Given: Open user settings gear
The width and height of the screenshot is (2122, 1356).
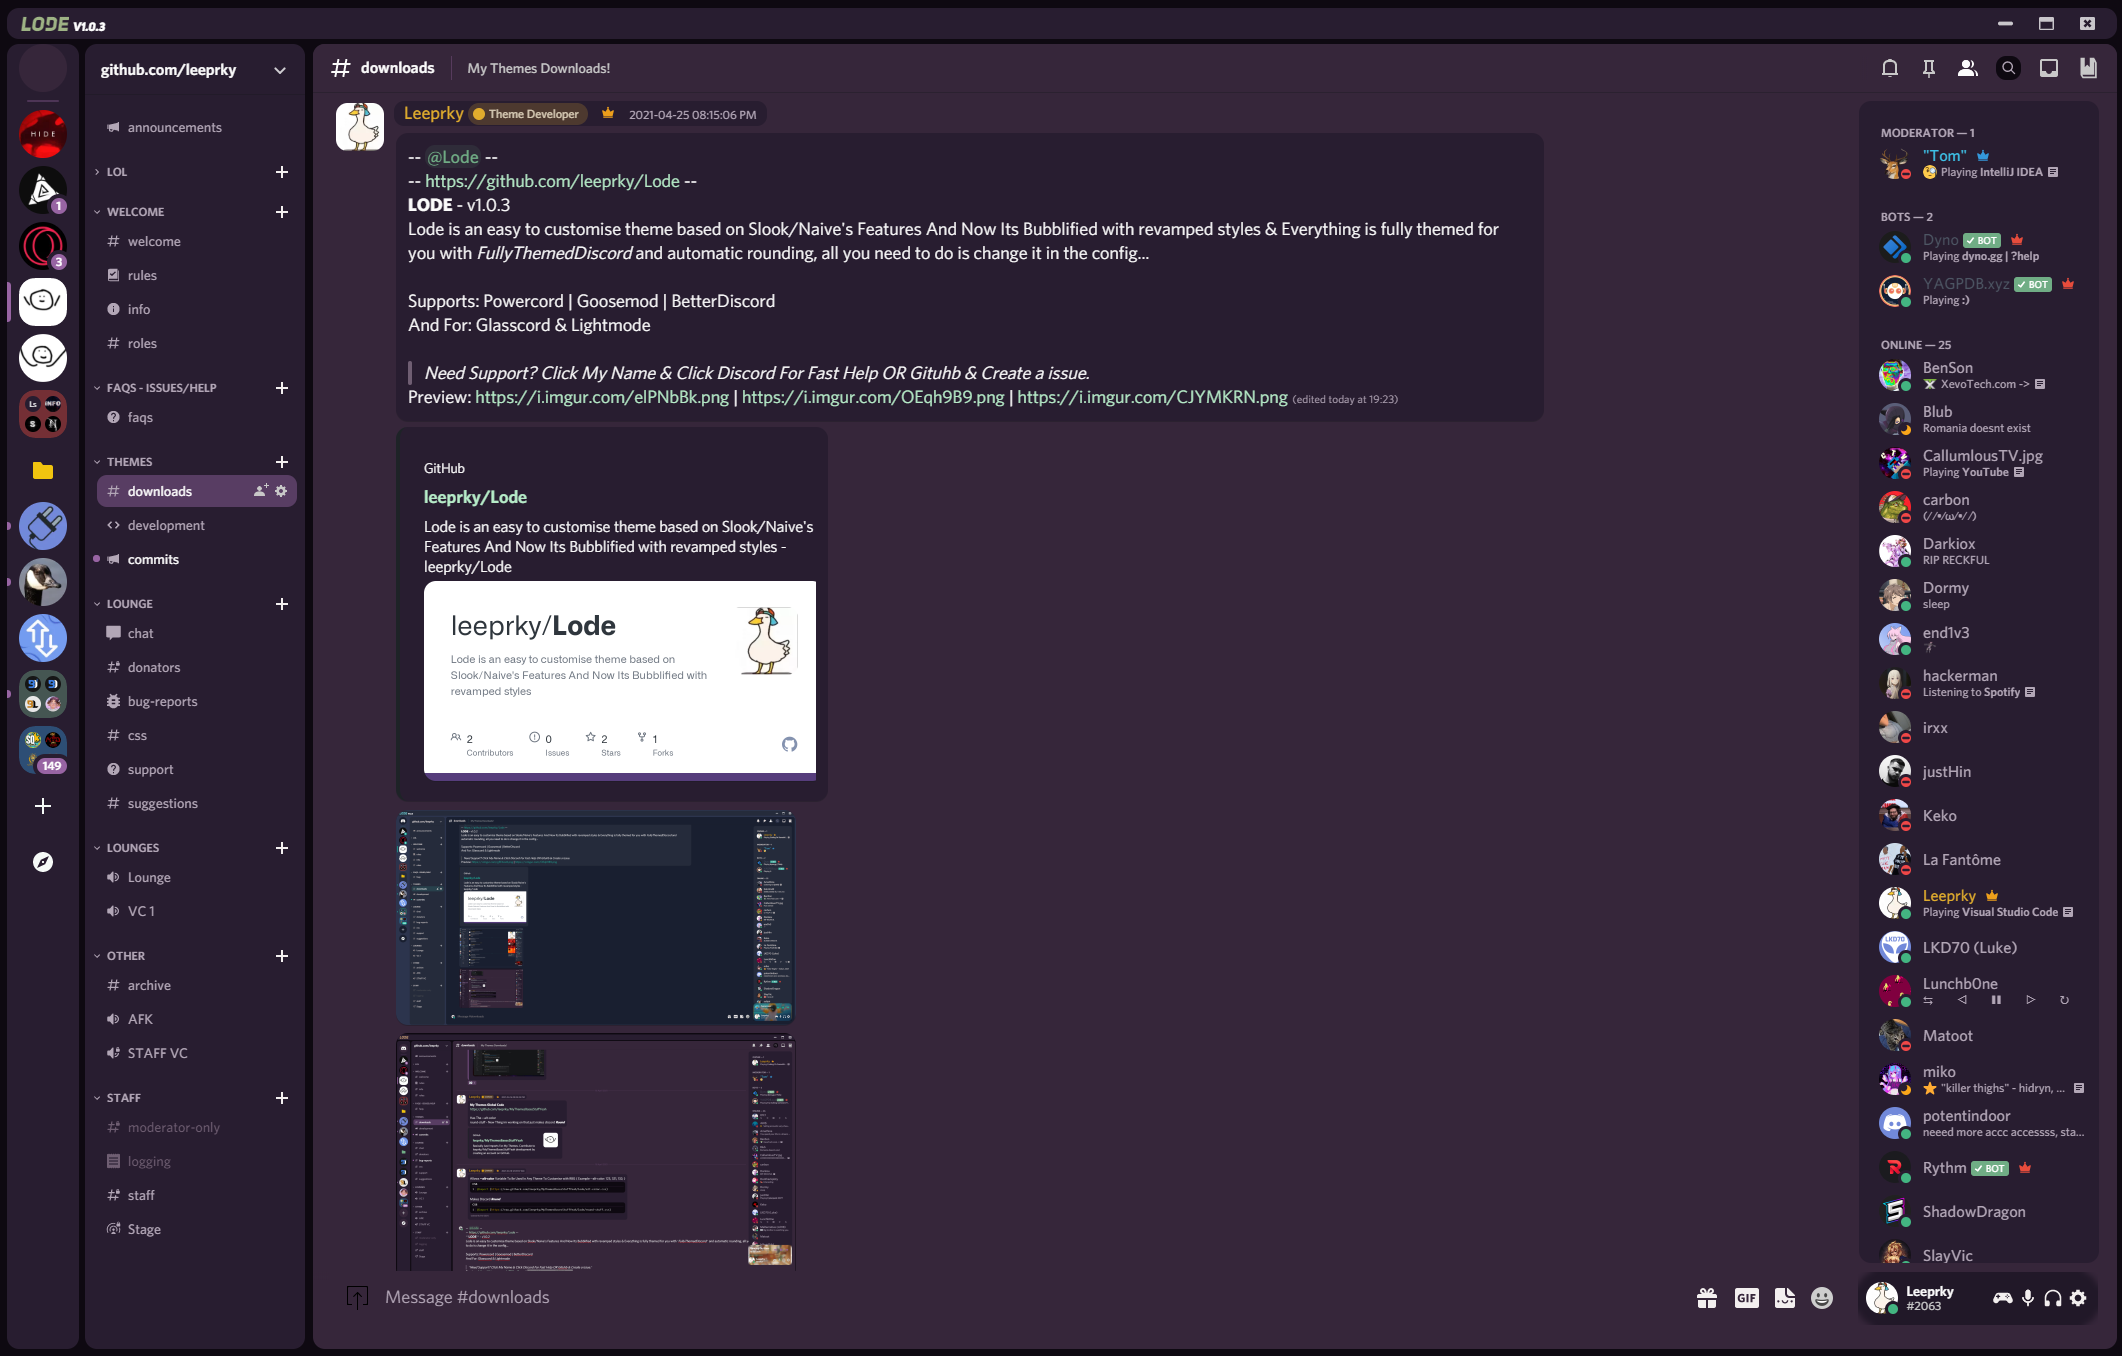Looking at the screenshot, I should click(x=2079, y=1298).
